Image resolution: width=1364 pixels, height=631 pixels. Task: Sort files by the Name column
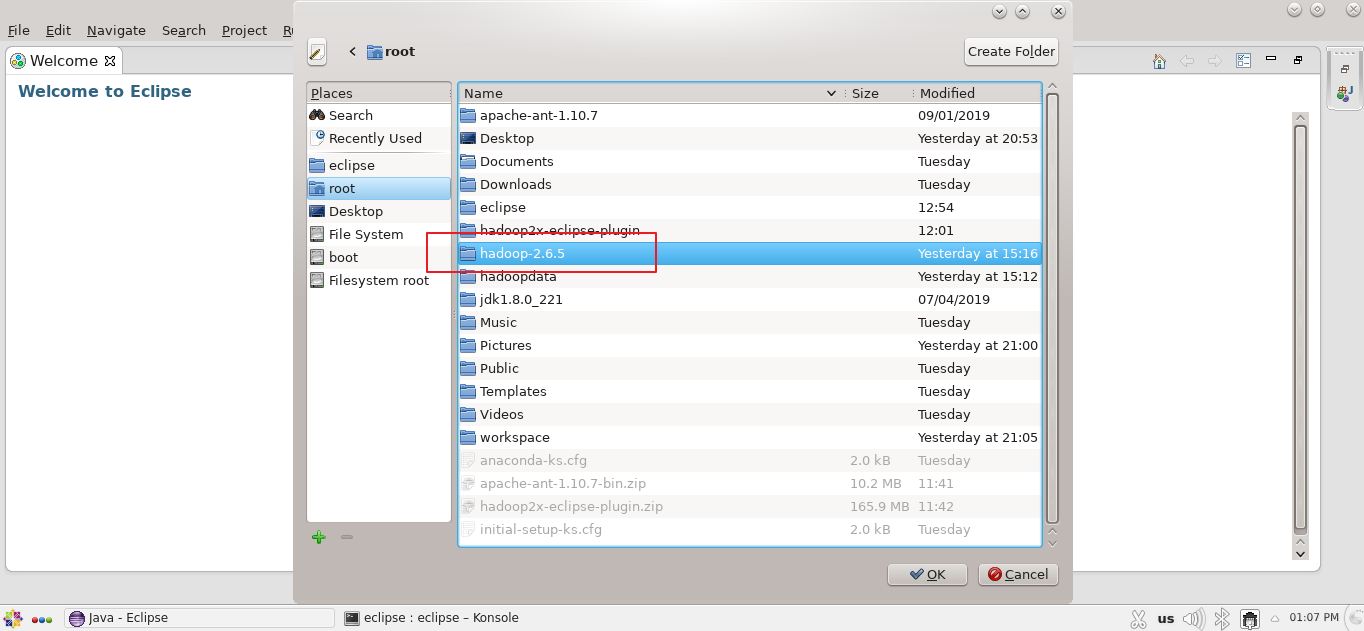point(651,93)
